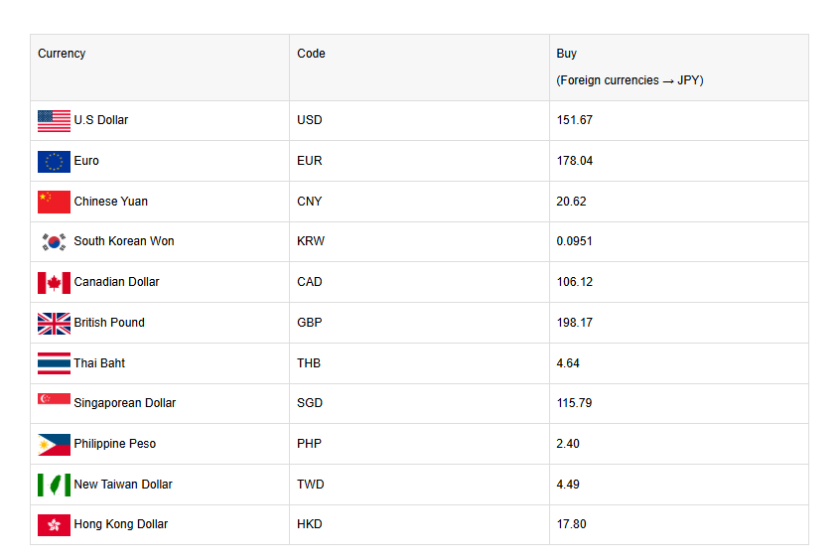Click the Canadian flag icon
The height and width of the screenshot is (560, 840).
pyautogui.click(x=54, y=283)
